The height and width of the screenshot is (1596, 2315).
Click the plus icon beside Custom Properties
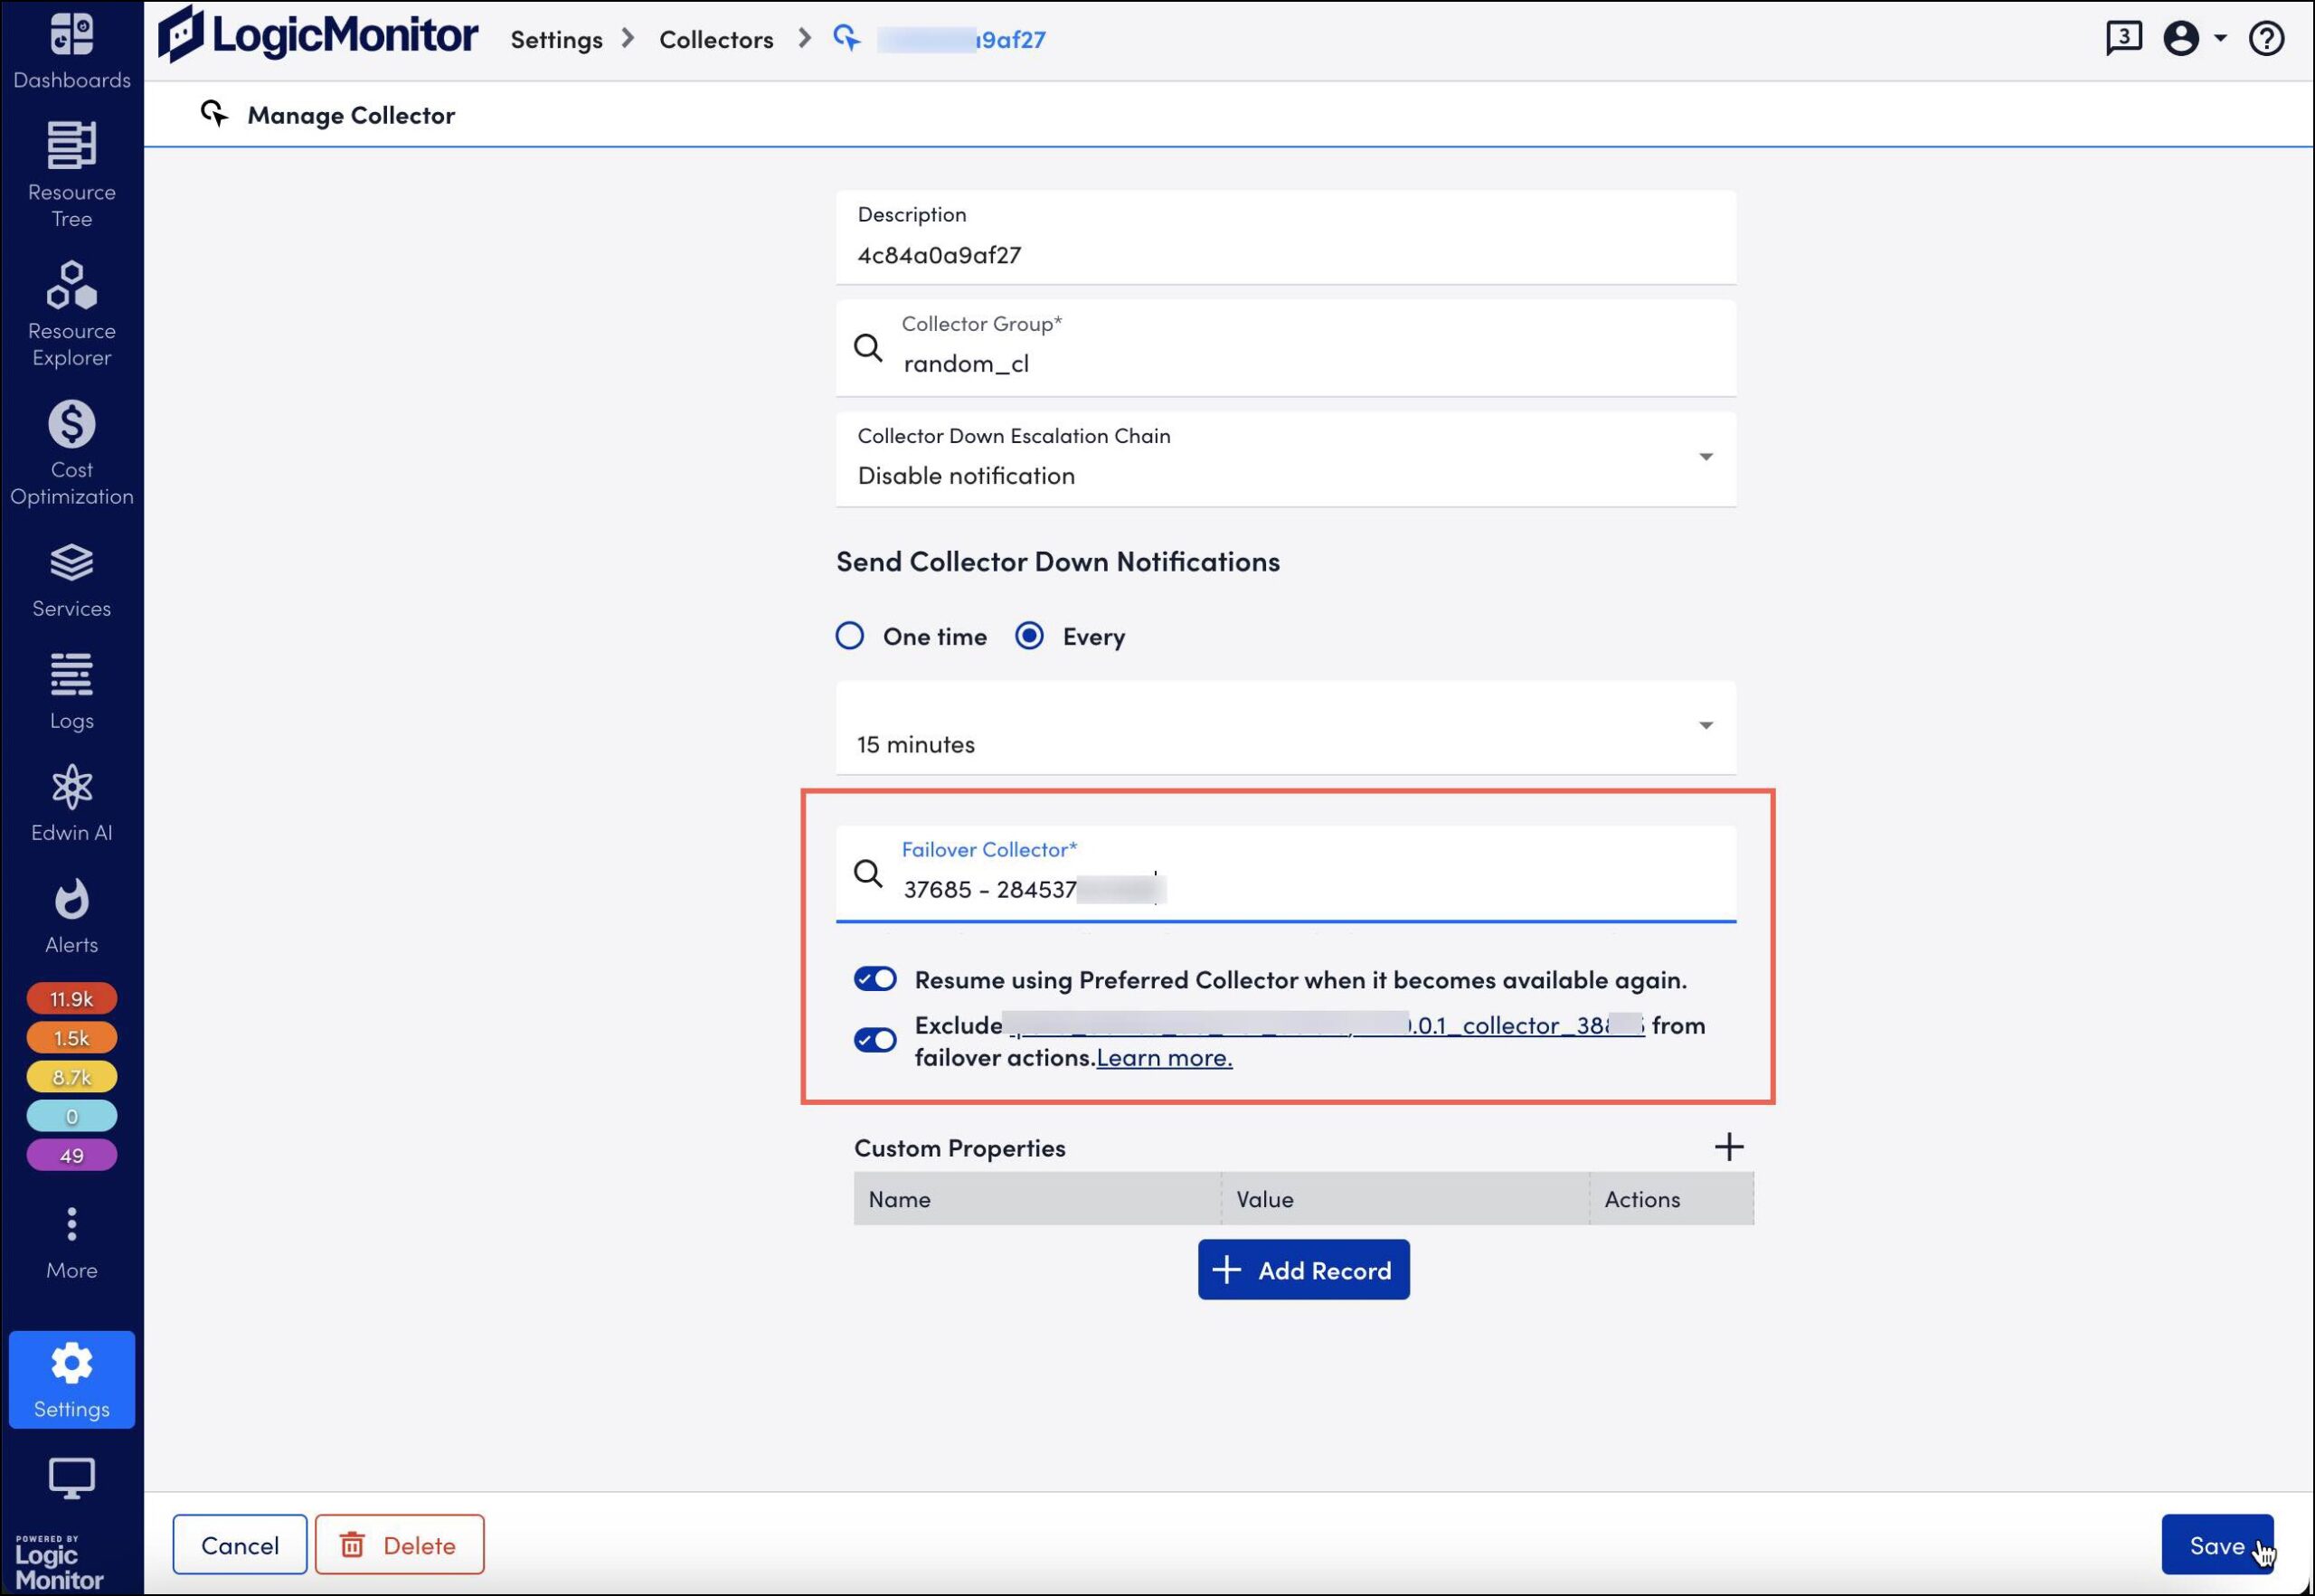tap(1728, 1146)
